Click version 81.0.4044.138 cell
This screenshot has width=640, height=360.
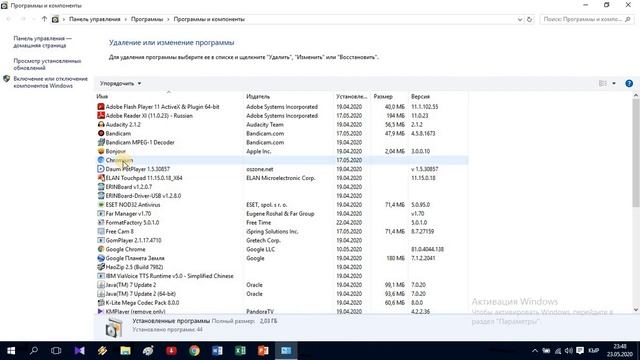point(427,249)
